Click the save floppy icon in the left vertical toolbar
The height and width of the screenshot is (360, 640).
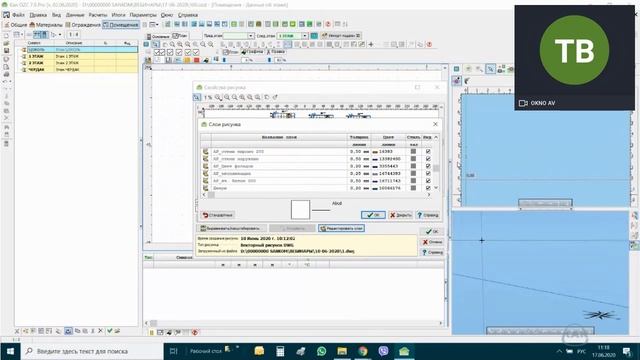pyautogui.click(x=6, y=51)
